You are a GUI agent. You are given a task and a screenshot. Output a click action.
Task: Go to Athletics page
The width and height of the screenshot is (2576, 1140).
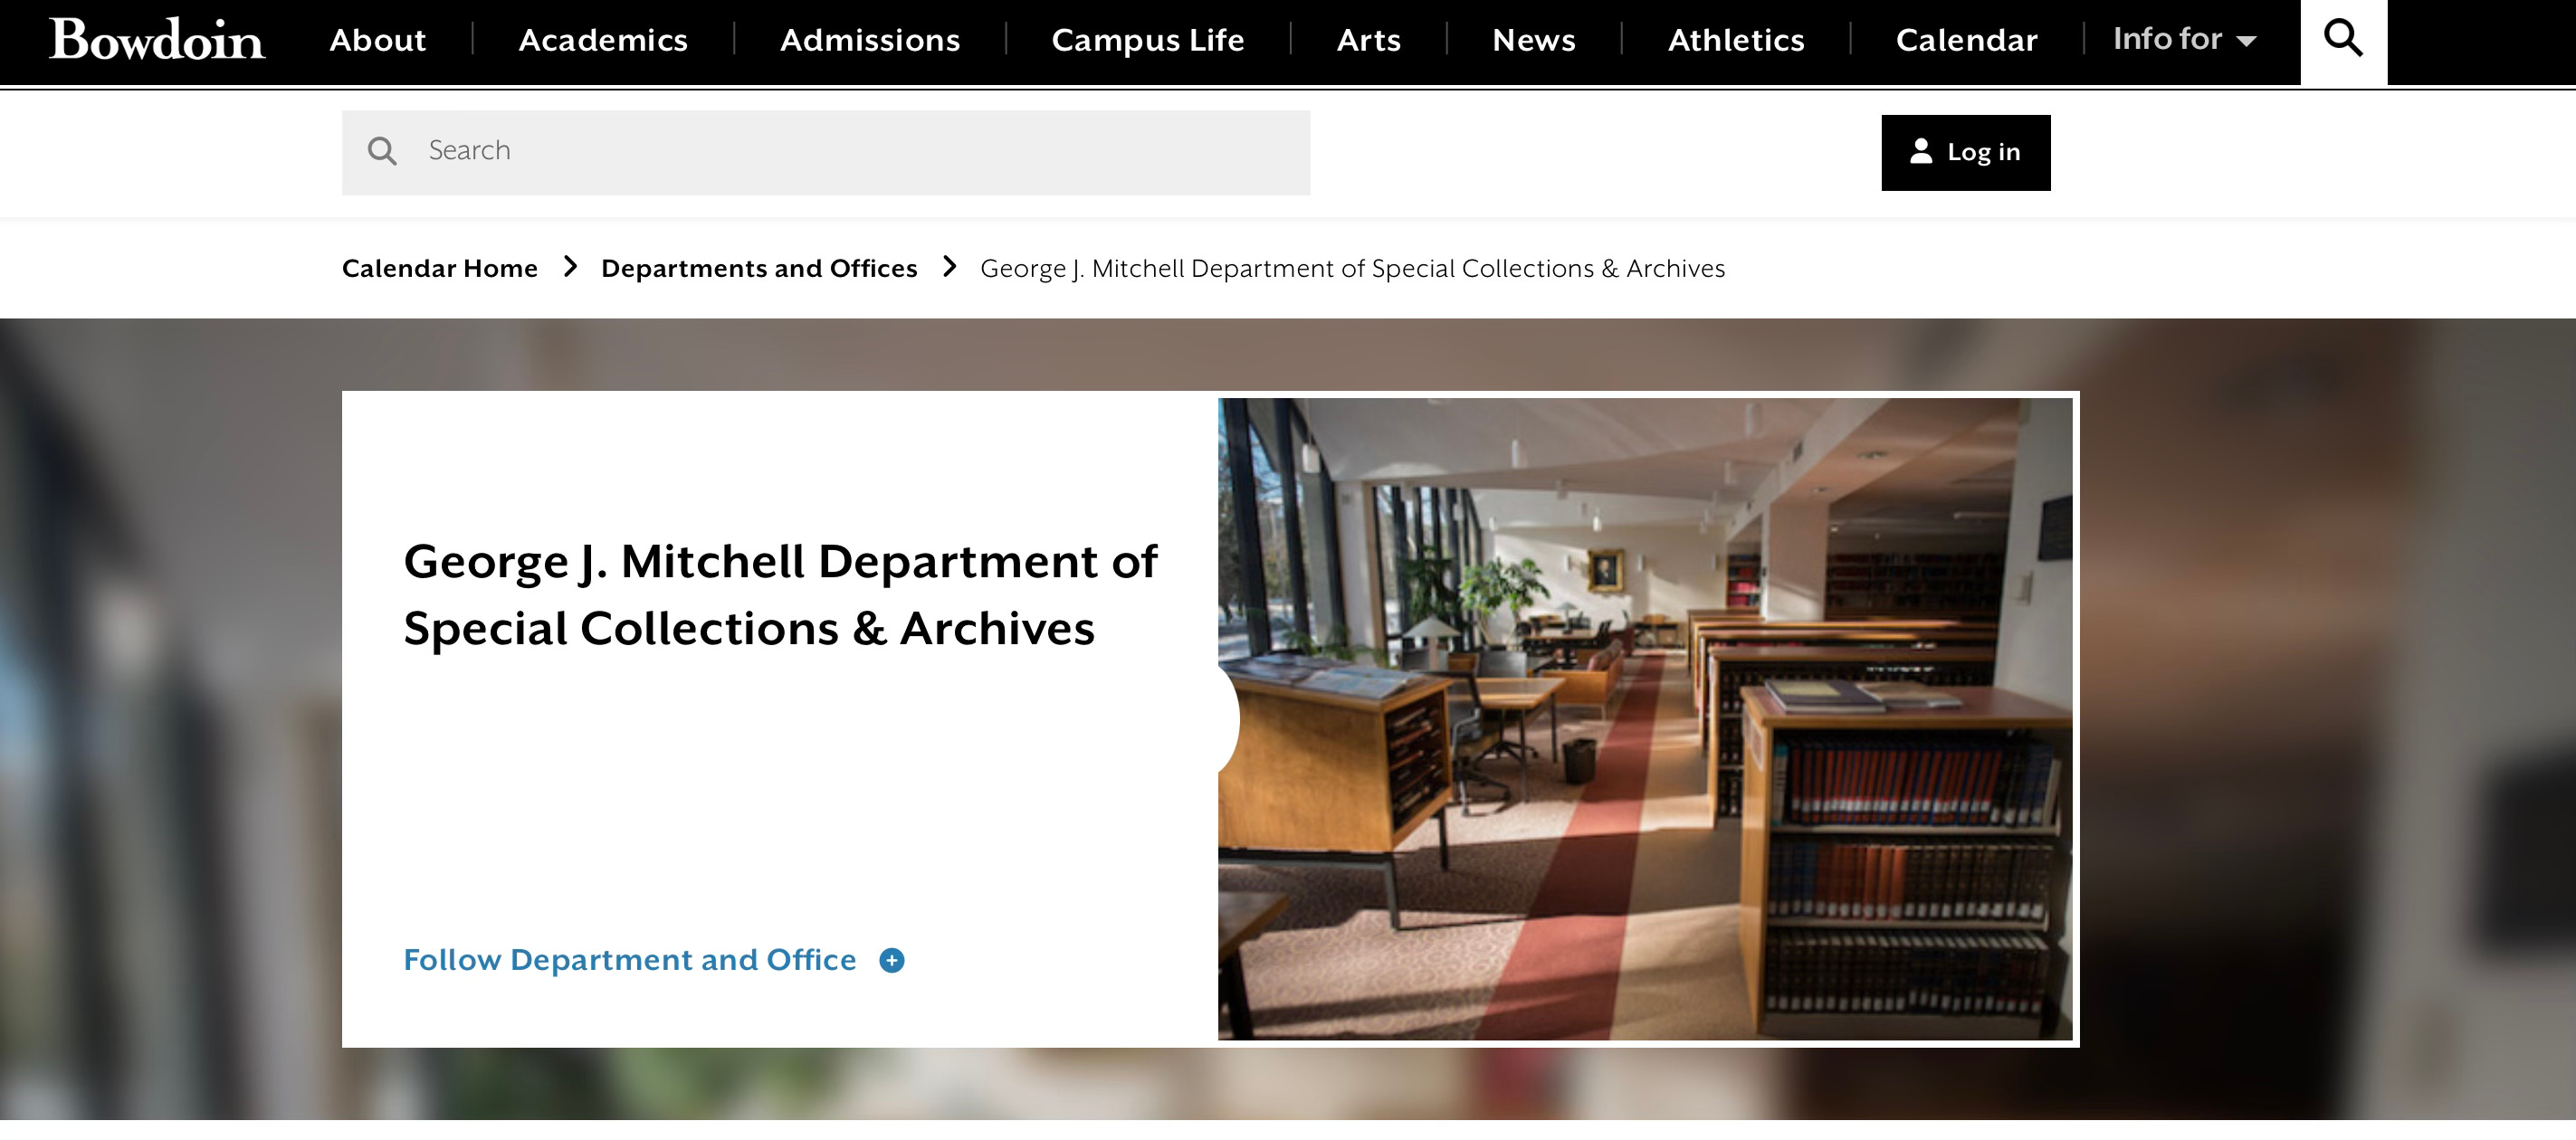pyautogui.click(x=1736, y=40)
